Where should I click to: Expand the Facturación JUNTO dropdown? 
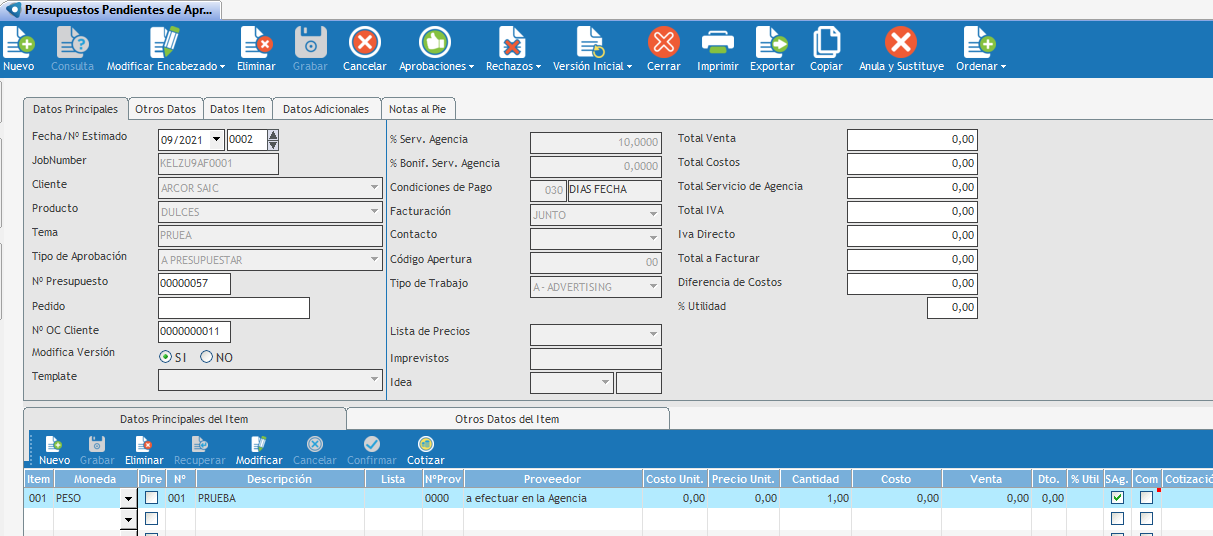654,215
